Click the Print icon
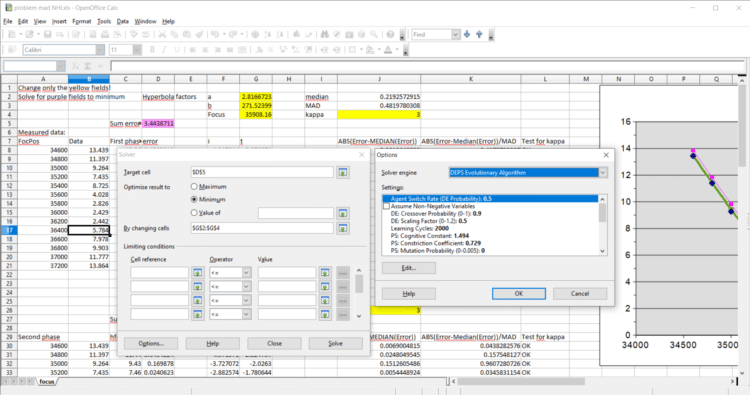Image resolution: width=750 pixels, height=395 pixels. (x=105, y=34)
